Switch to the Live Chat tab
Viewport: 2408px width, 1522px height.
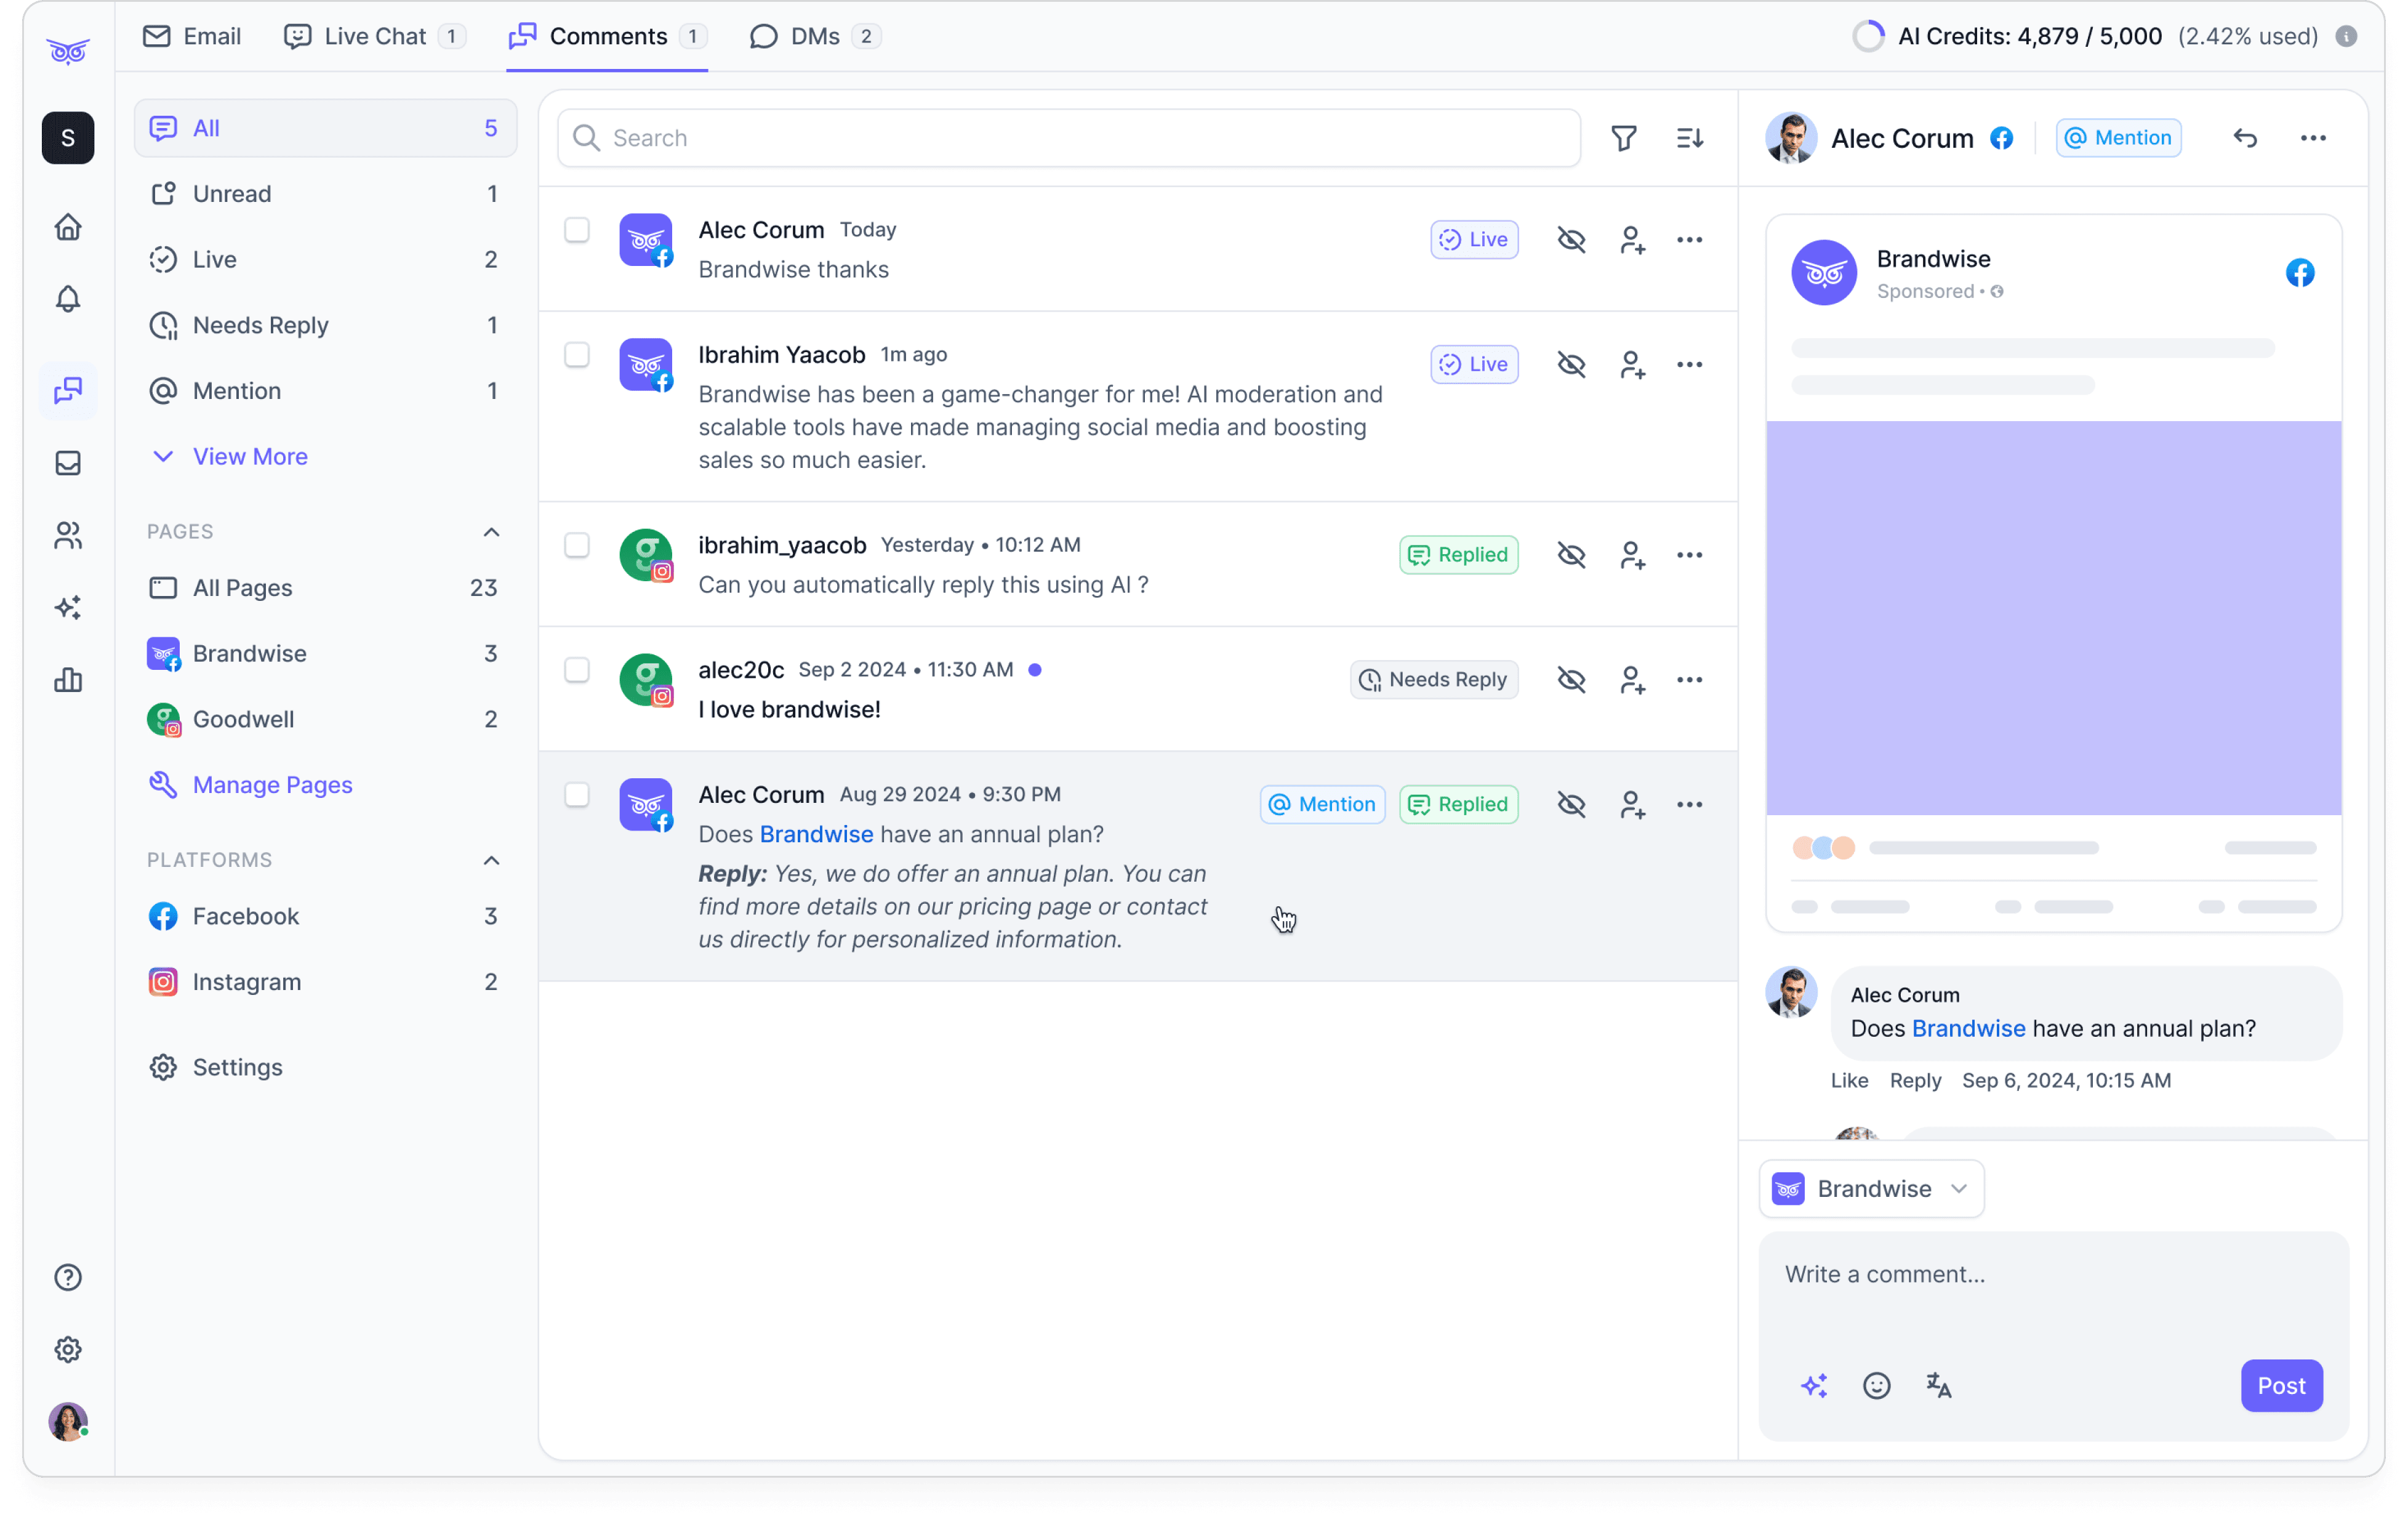[x=374, y=36]
